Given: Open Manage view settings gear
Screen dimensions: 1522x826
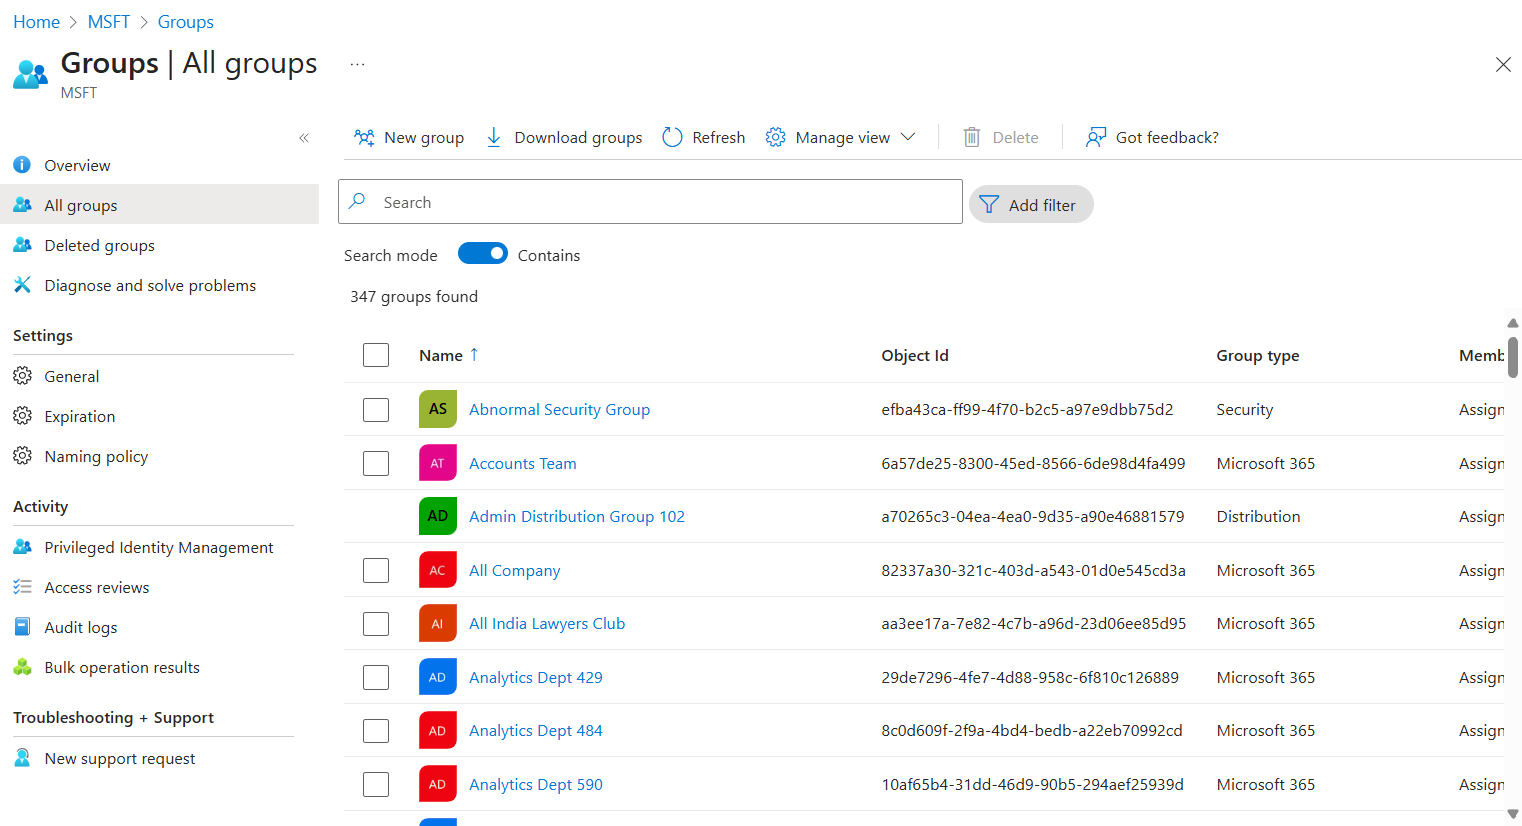Looking at the screenshot, I should tap(775, 137).
